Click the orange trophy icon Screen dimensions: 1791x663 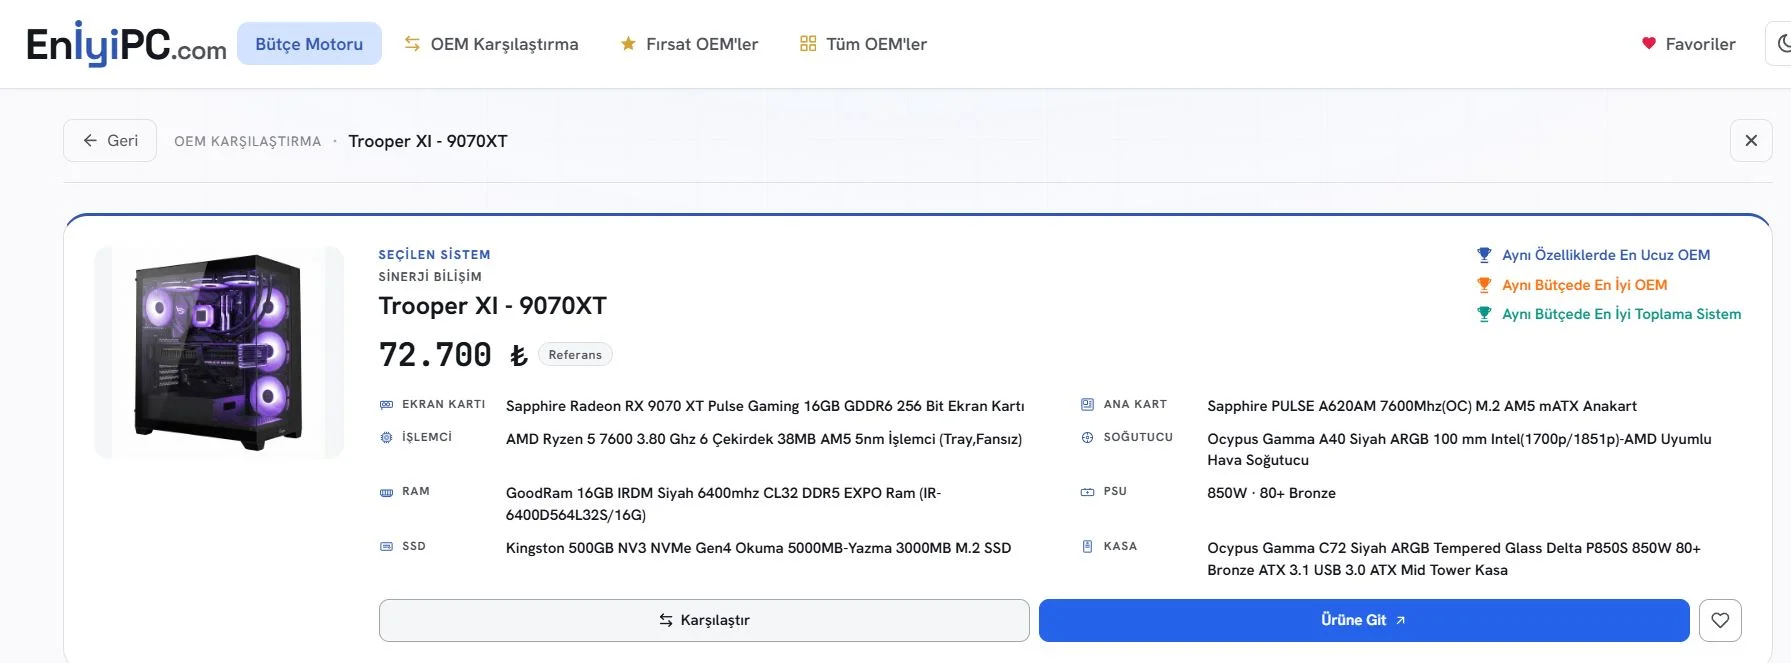(x=1484, y=285)
